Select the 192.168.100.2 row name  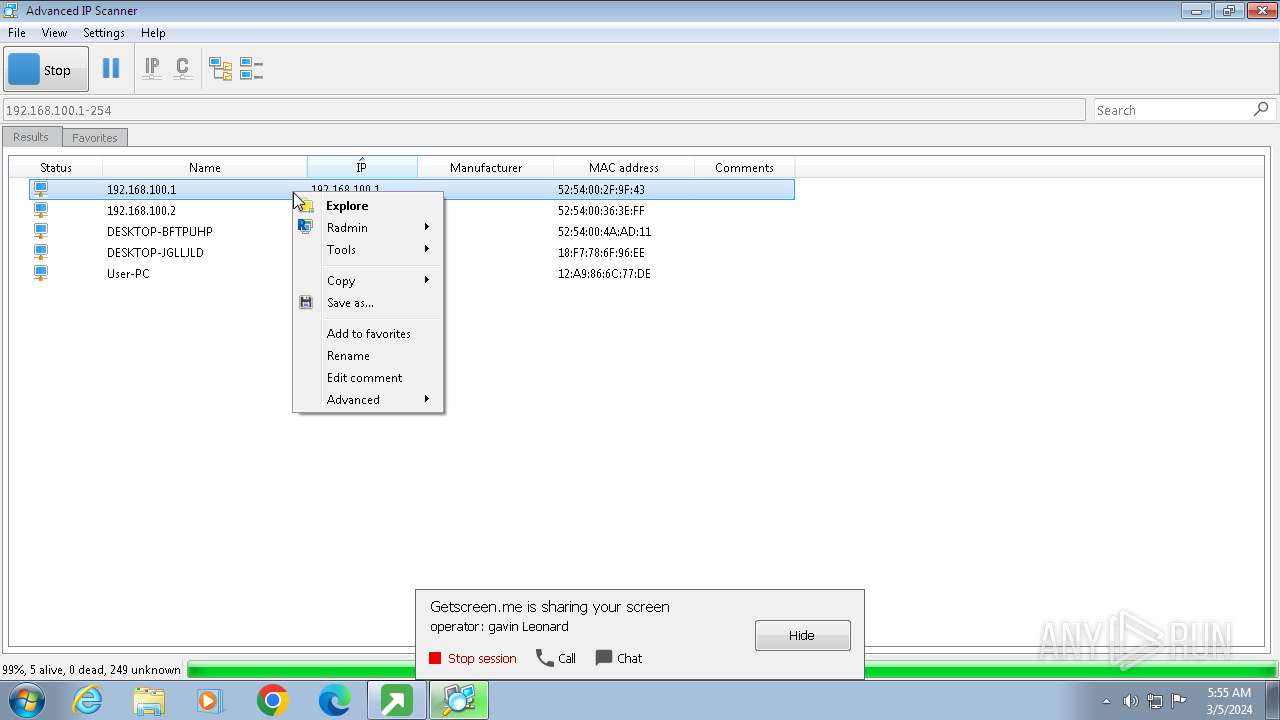141,211
